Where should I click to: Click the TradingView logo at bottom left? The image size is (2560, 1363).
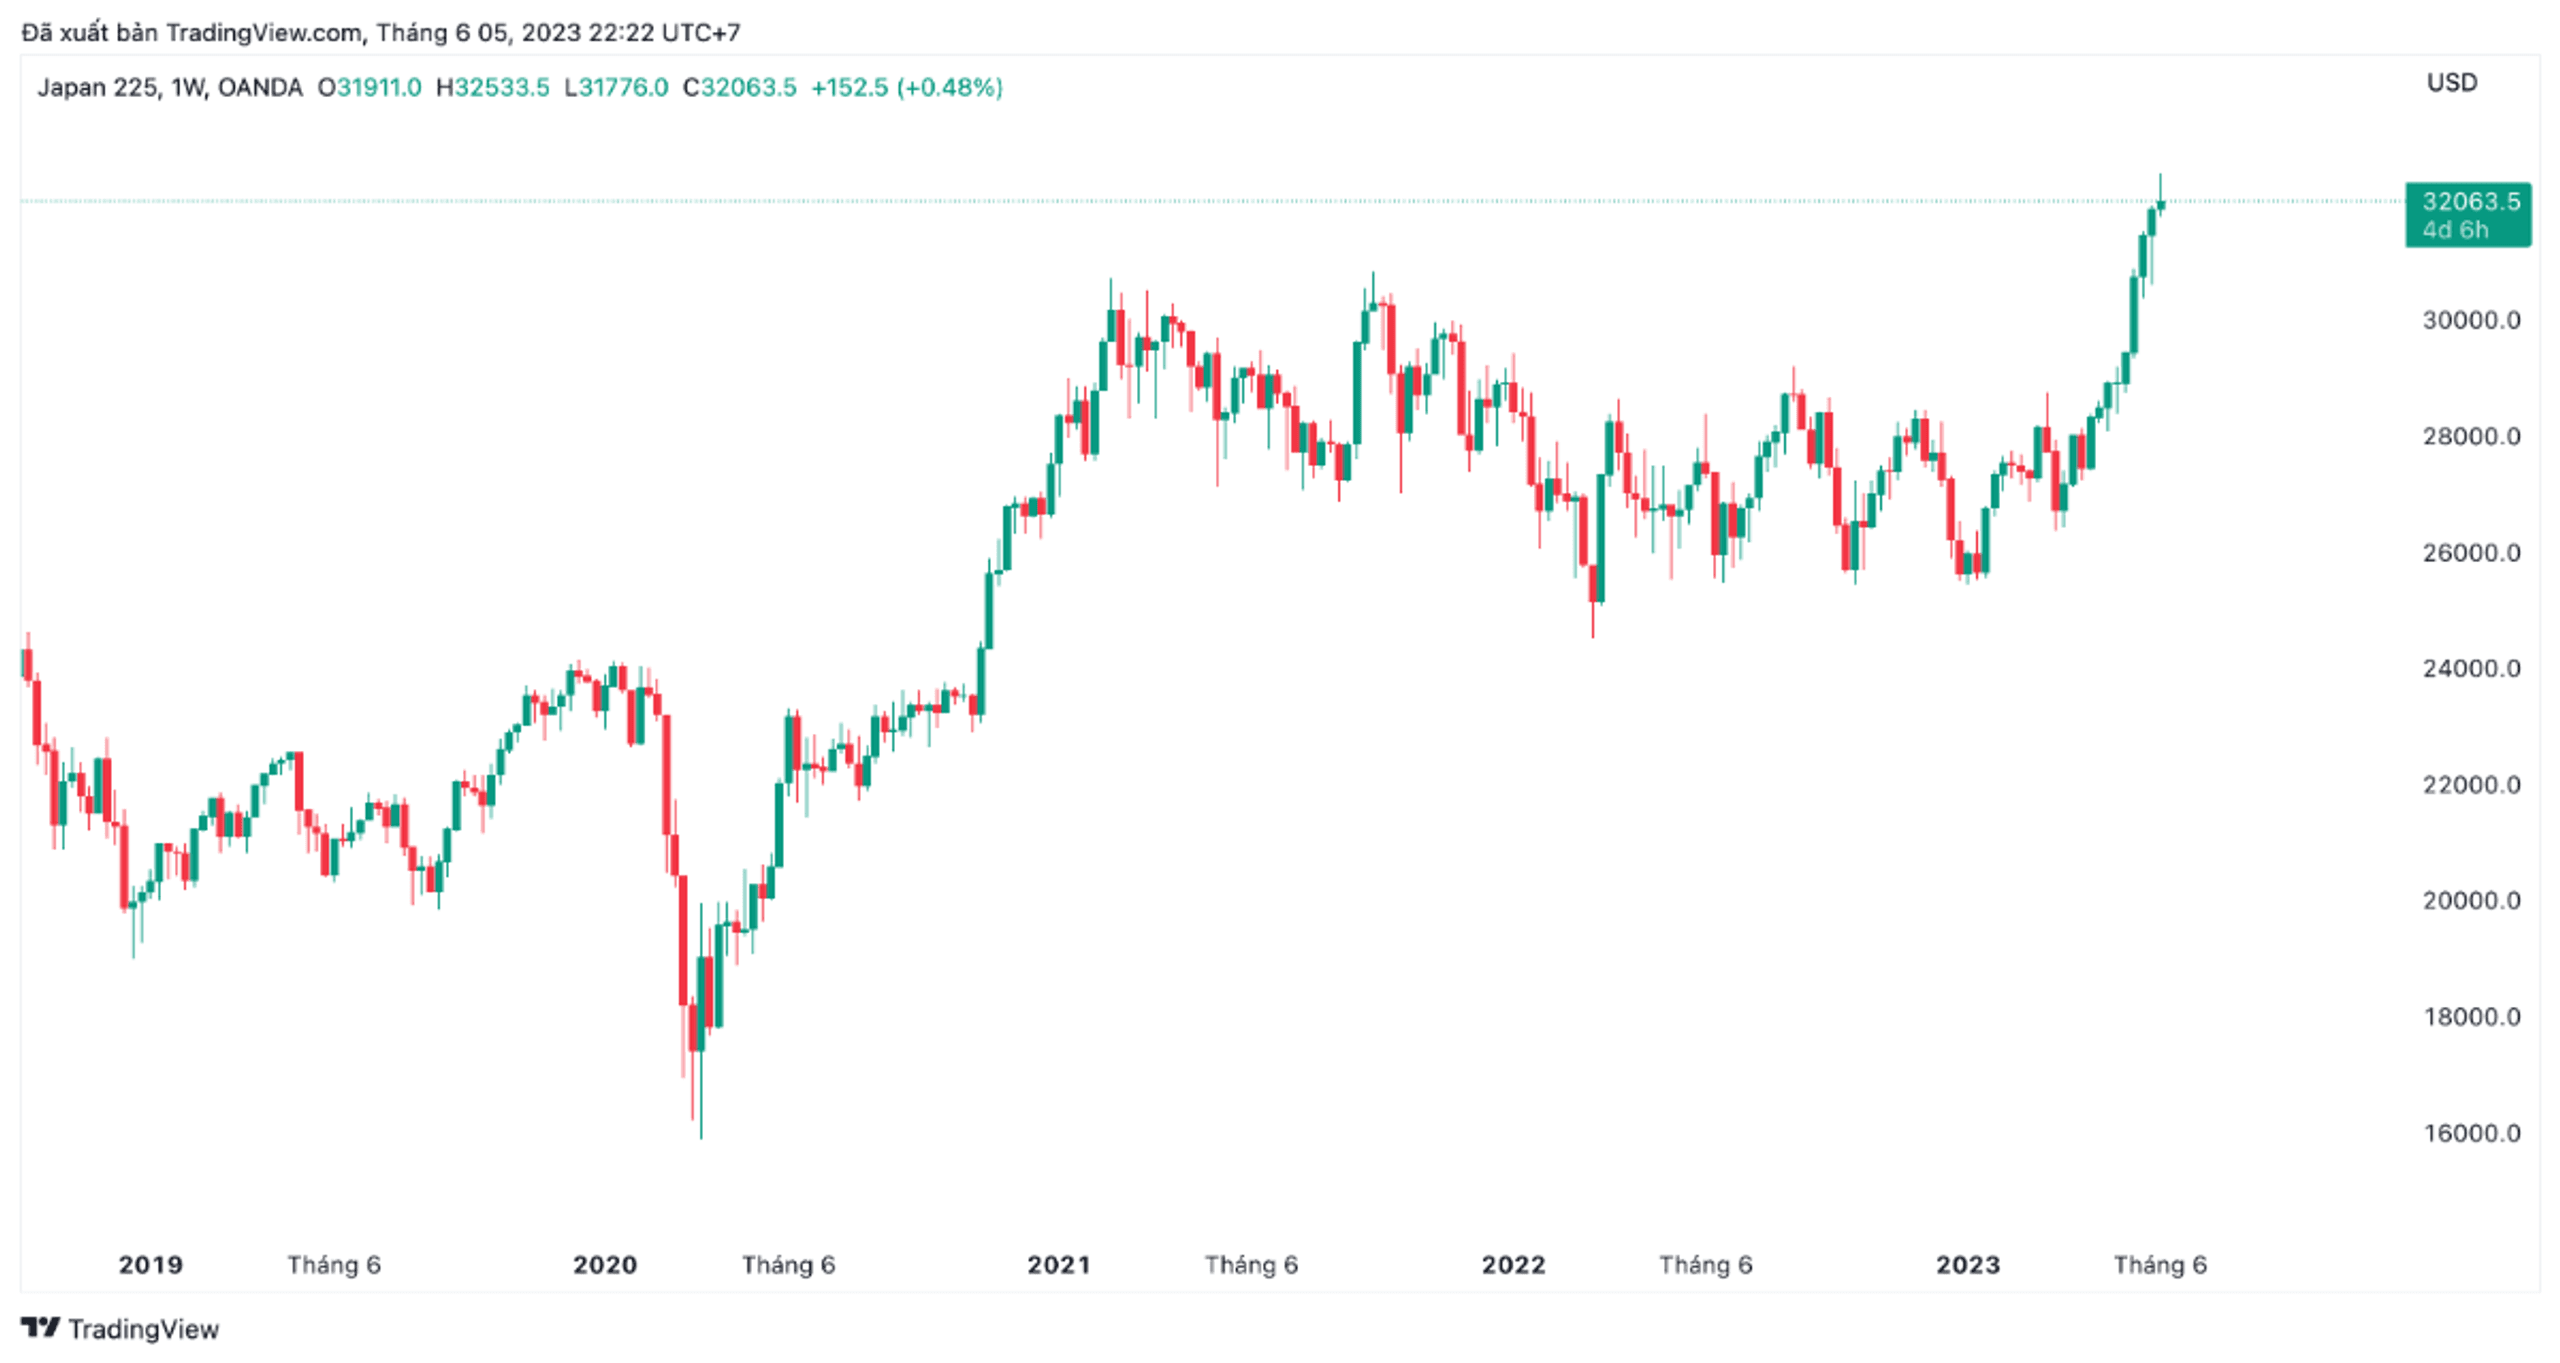[120, 1328]
